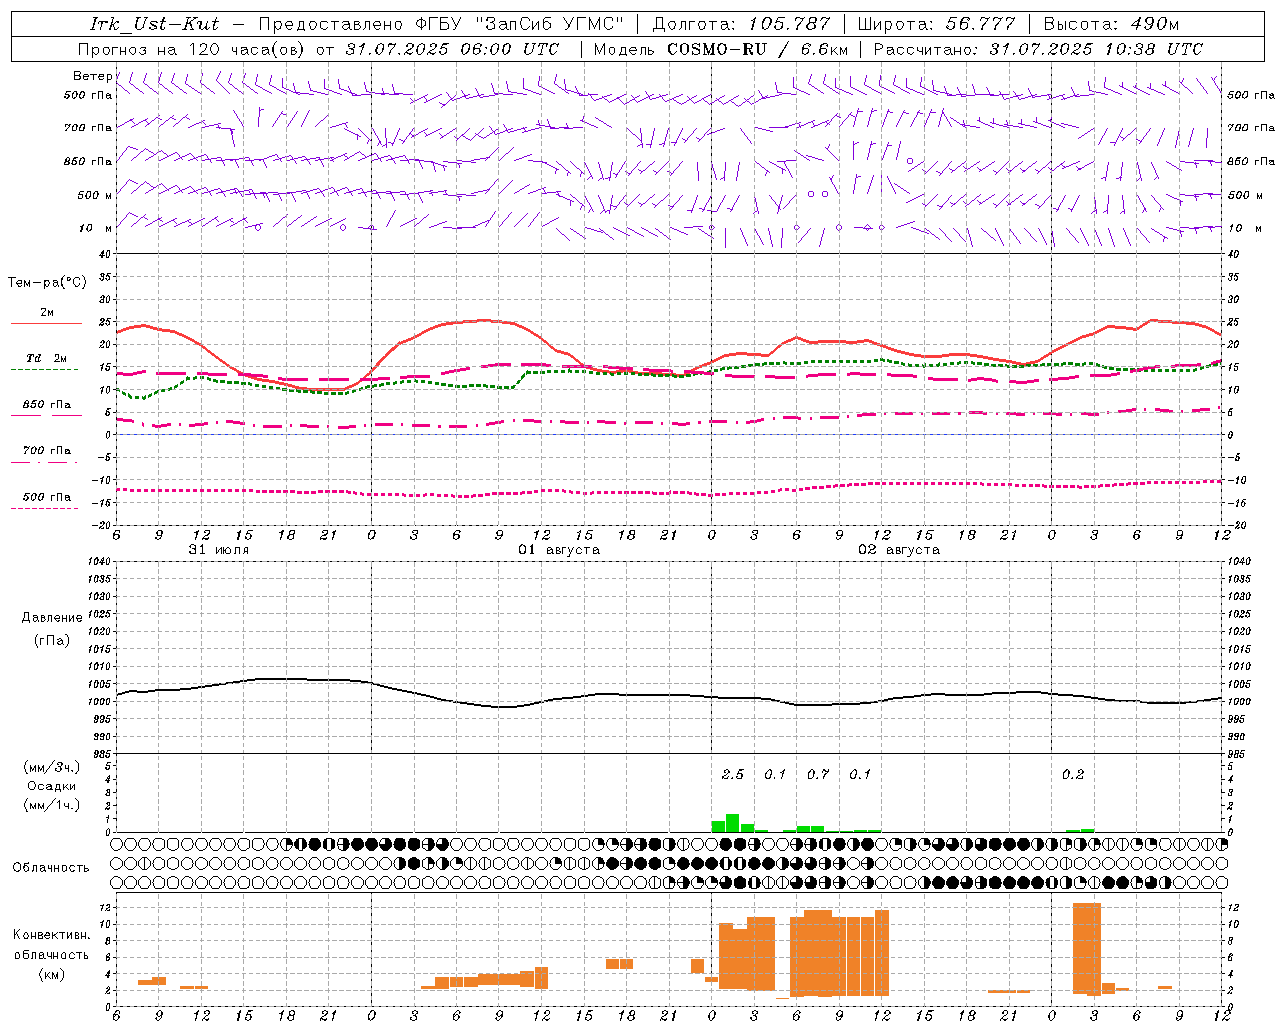Image resolution: width=1280 pixels, height=1024 pixels.
Task: Click the 'Осадки' precipitation label
Action: [52, 786]
